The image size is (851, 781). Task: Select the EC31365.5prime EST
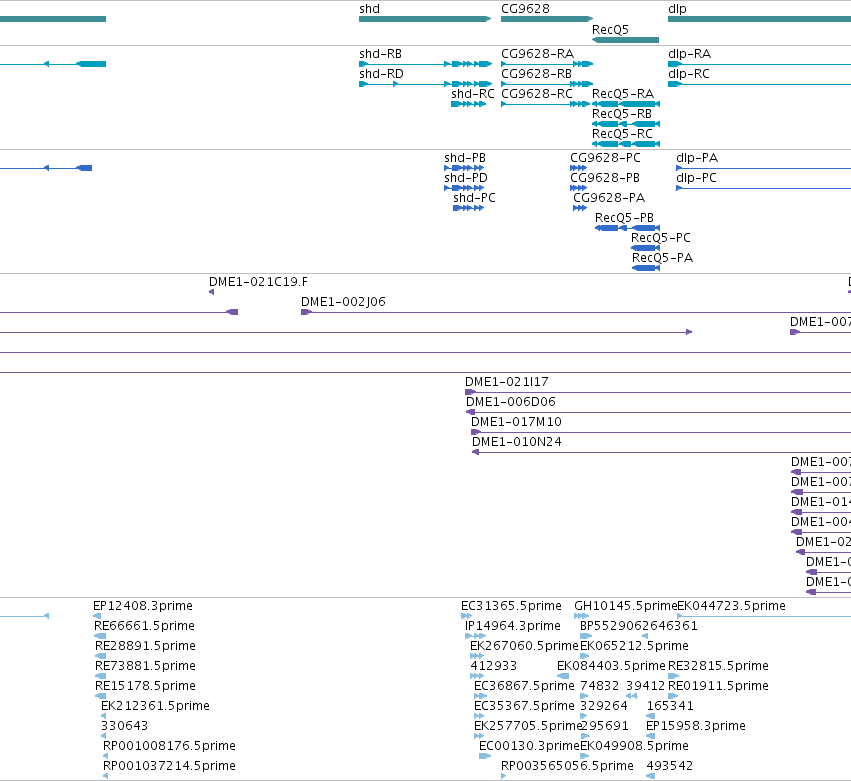pos(466,617)
